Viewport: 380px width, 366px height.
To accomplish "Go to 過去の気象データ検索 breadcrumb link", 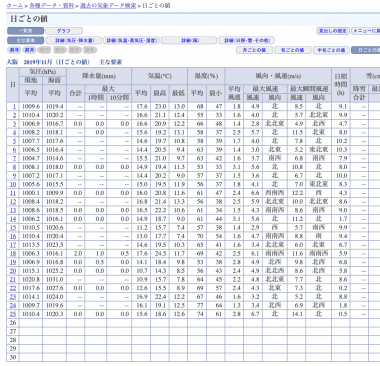I will [108, 6].
